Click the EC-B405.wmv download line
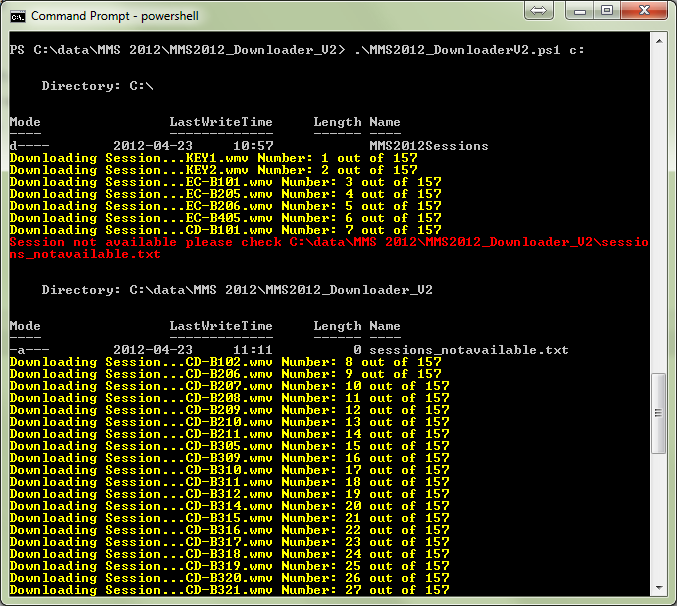Image resolution: width=677 pixels, height=606 pixels. (x=226, y=218)
